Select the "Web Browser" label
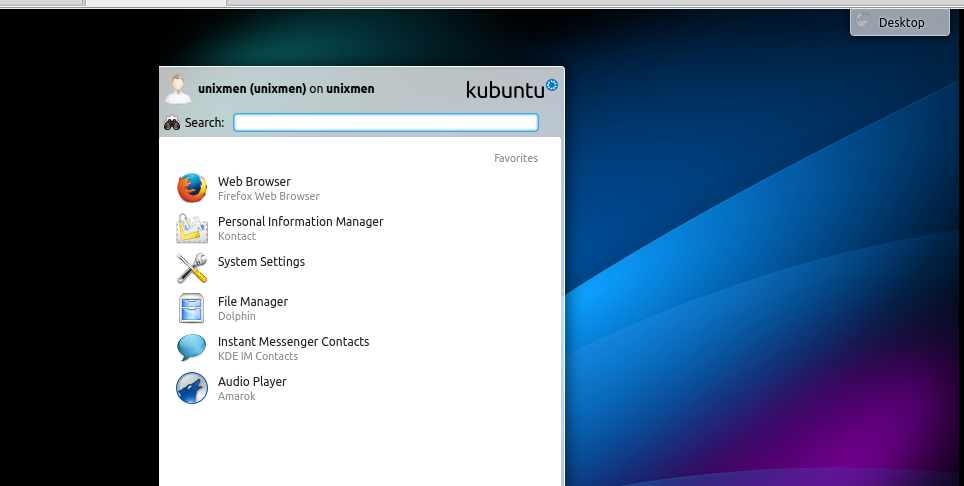The image size is (964, 486). [254, 181]
